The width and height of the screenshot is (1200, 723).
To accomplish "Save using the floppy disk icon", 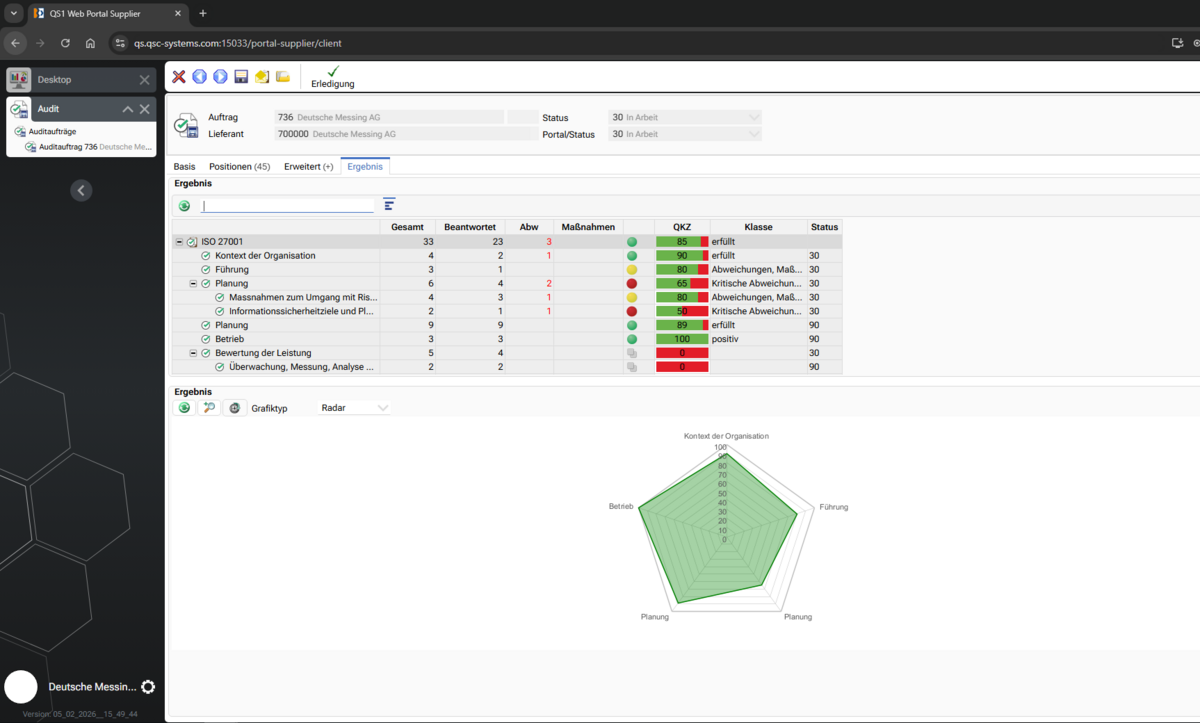I will tap(241, 77).
